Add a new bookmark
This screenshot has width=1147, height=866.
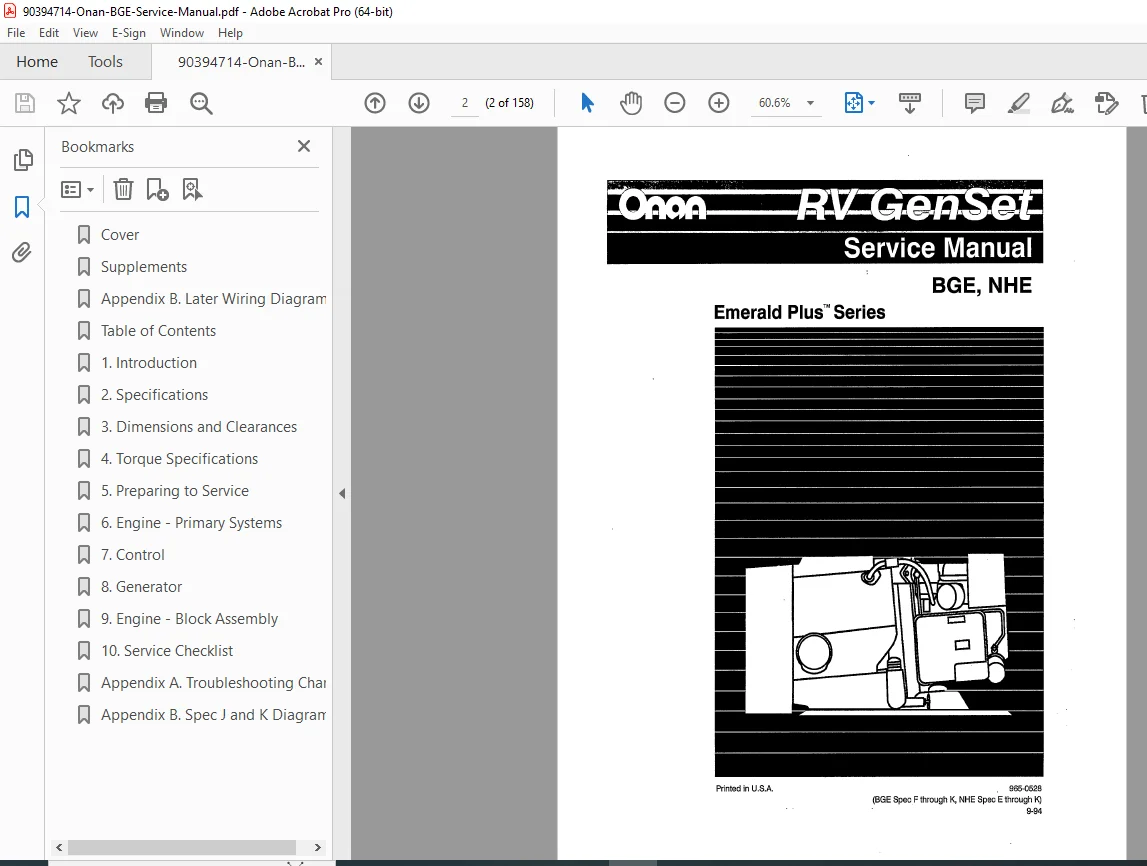pyautogui.click(x=157, y=189)
